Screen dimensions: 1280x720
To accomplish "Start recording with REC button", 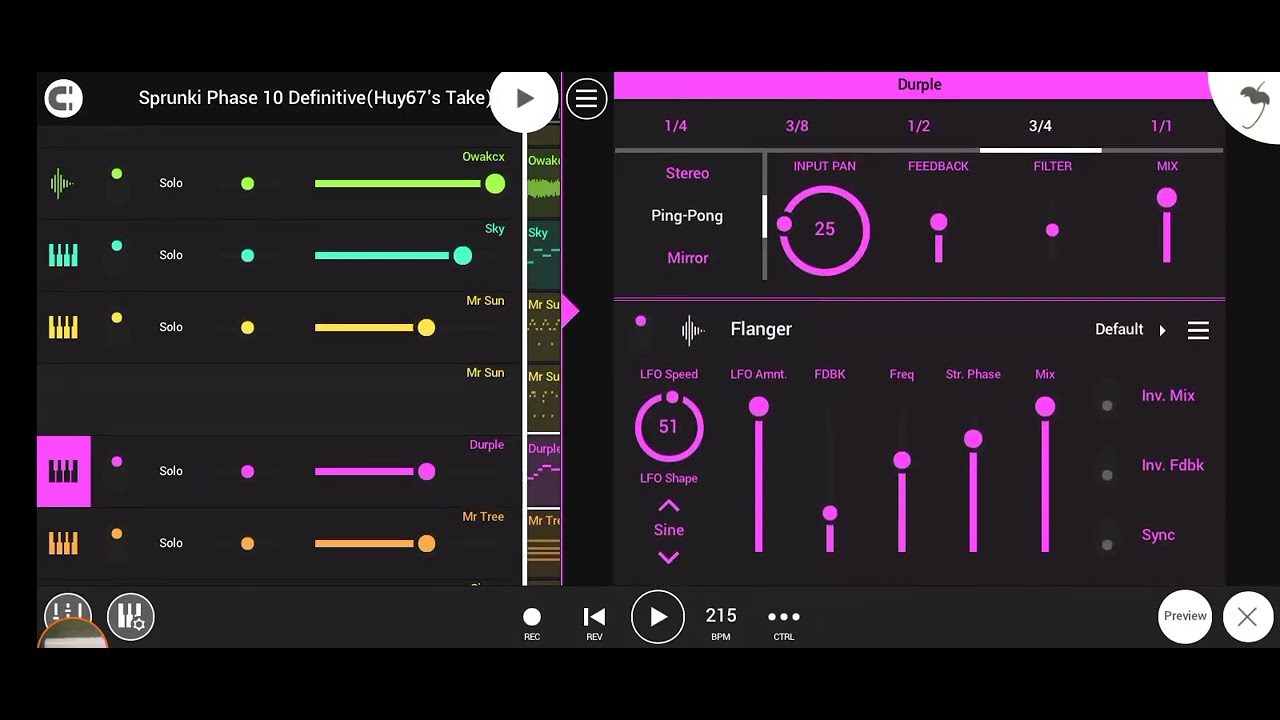I will 532,622.
